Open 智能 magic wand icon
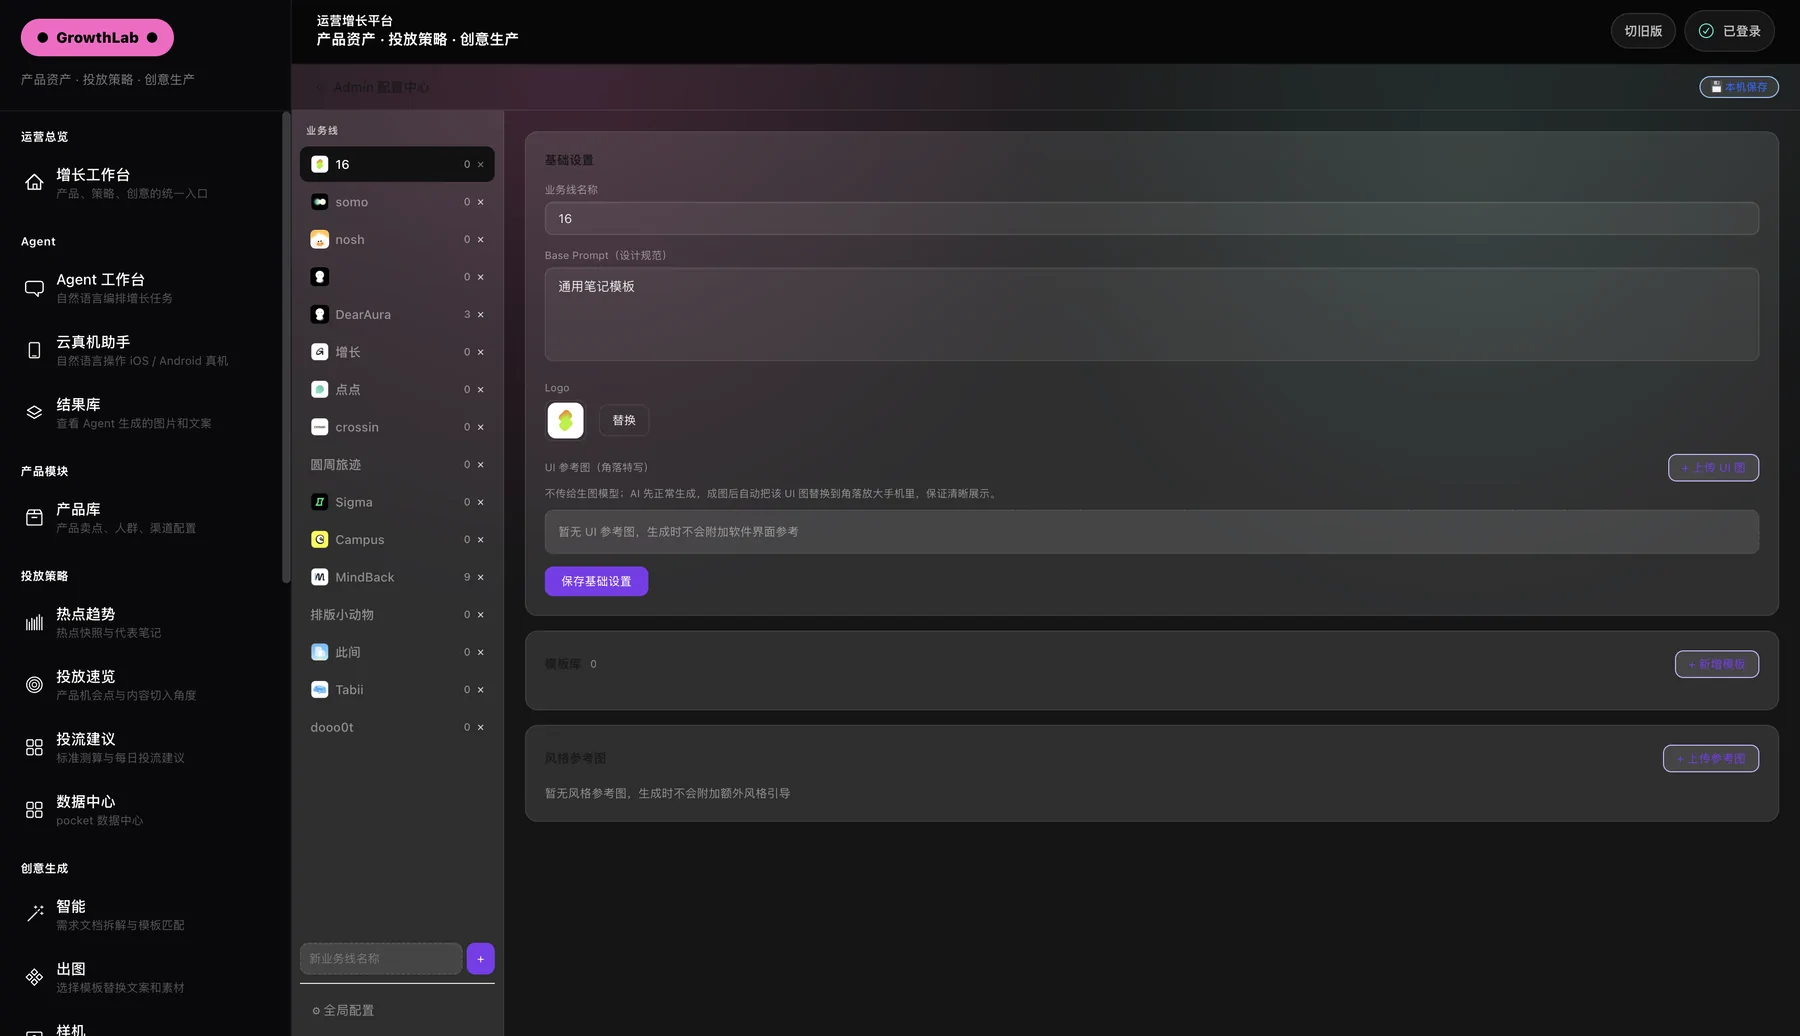The width and height of the screenshot is (1800, 1036). pyautogui.click(x=34, y=914)
